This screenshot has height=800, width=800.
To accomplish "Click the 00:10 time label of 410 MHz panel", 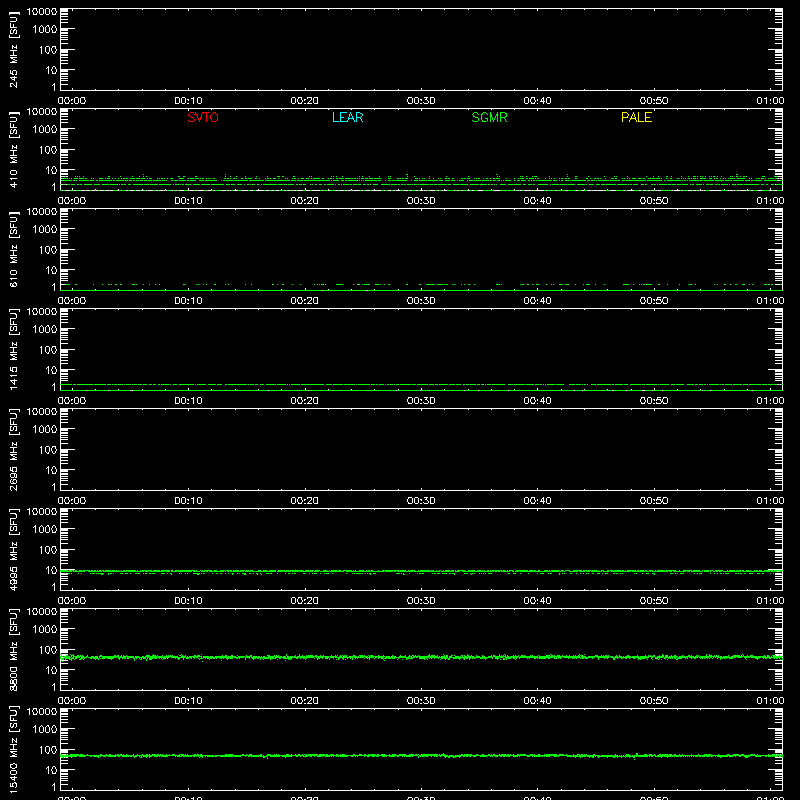I will tap(188, 201).
